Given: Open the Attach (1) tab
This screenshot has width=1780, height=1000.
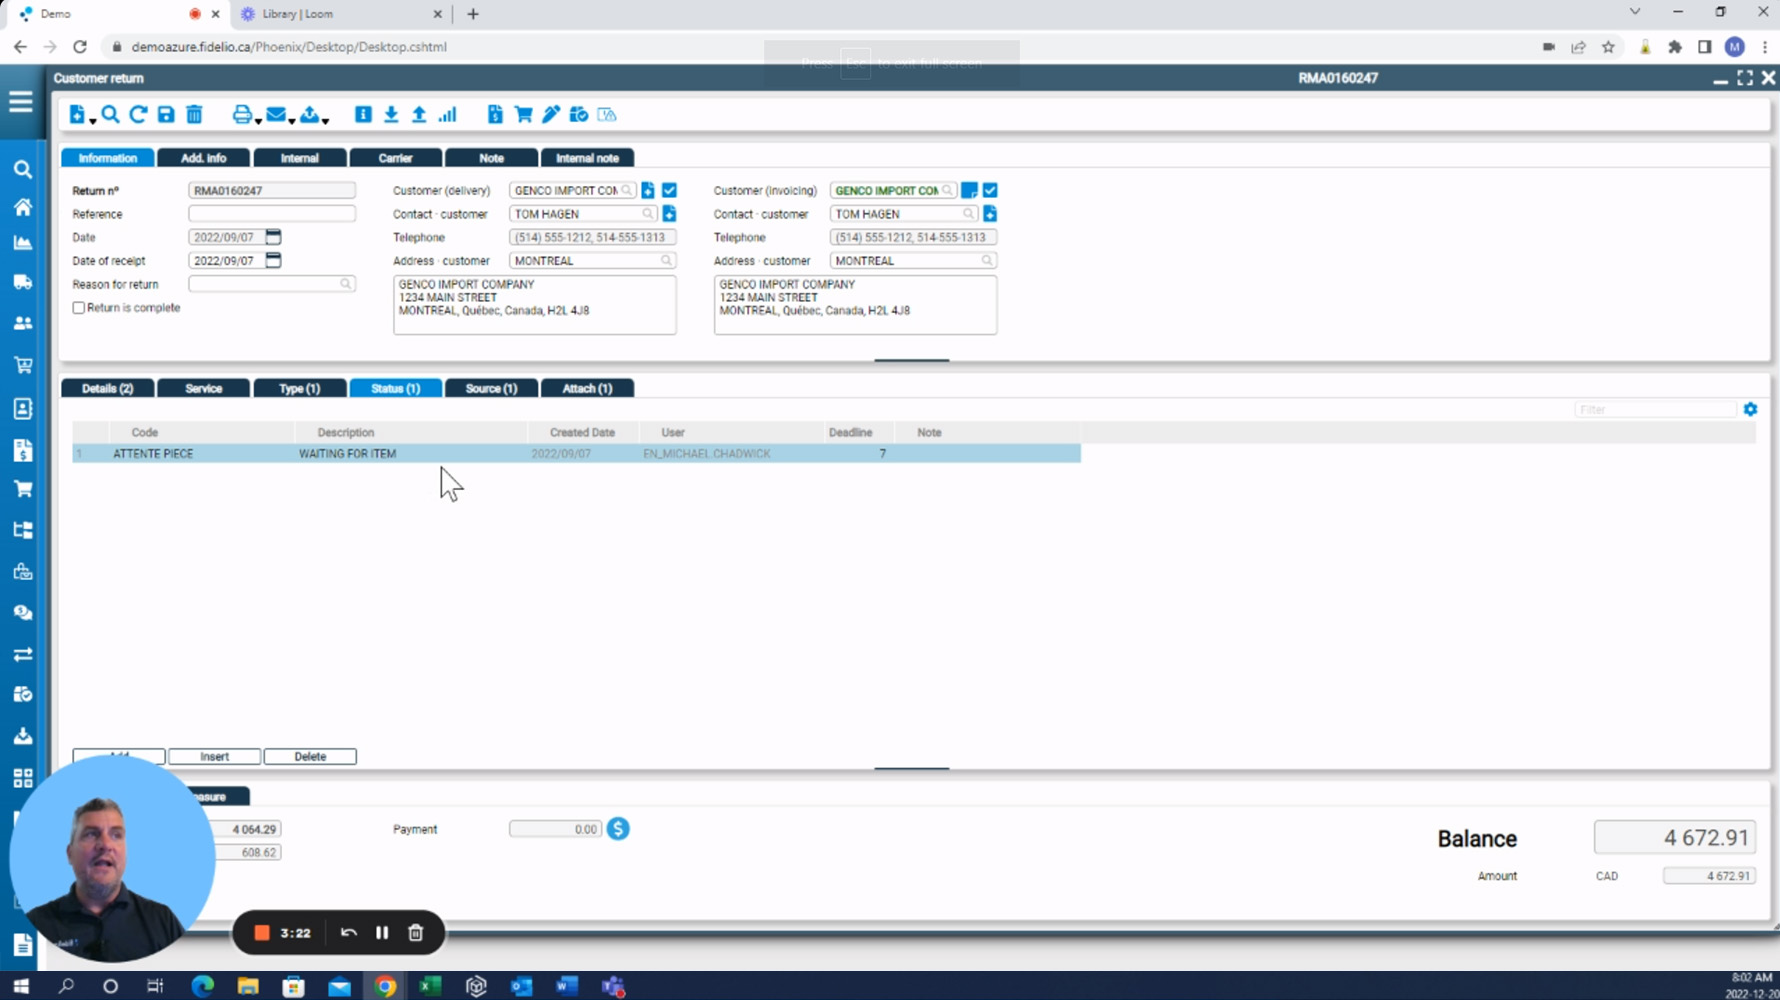Looking at the screenshot, I should pyautogui.click(x=587, y=388).
